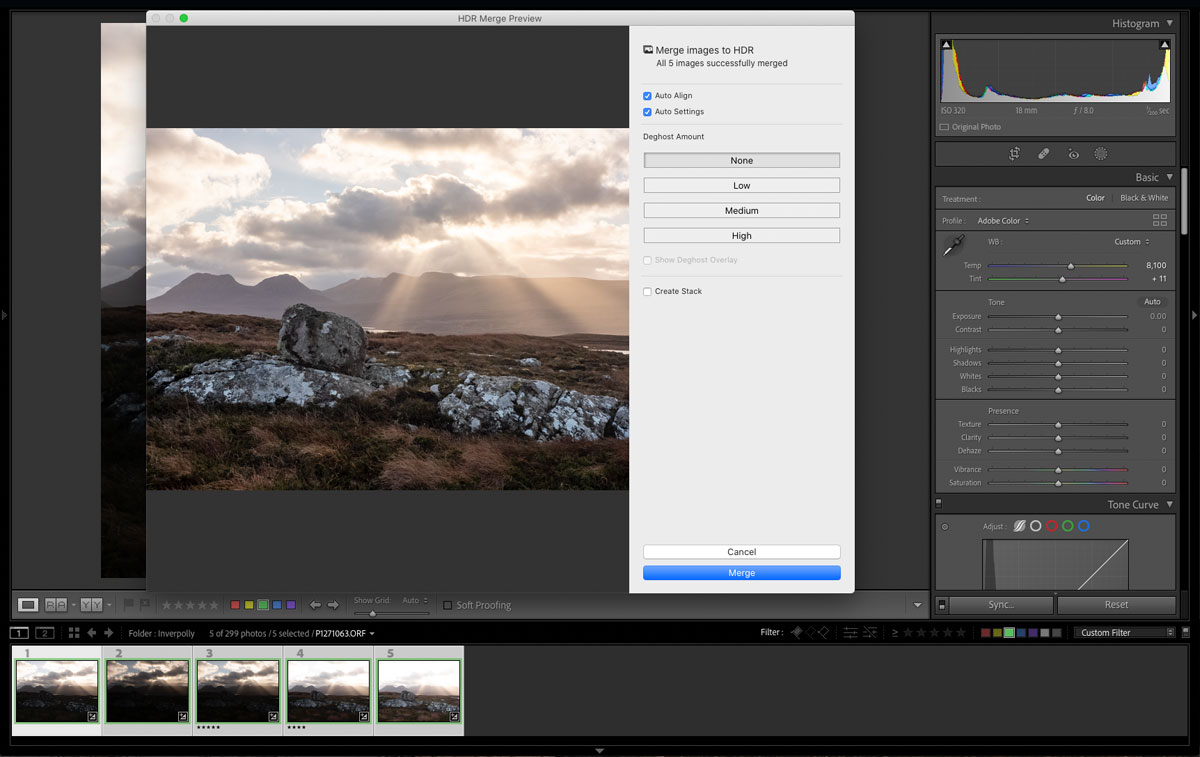Set Deghost Amount to Medium
The height and width of the screenshot is (757, 1200).
tap(741, 211)
